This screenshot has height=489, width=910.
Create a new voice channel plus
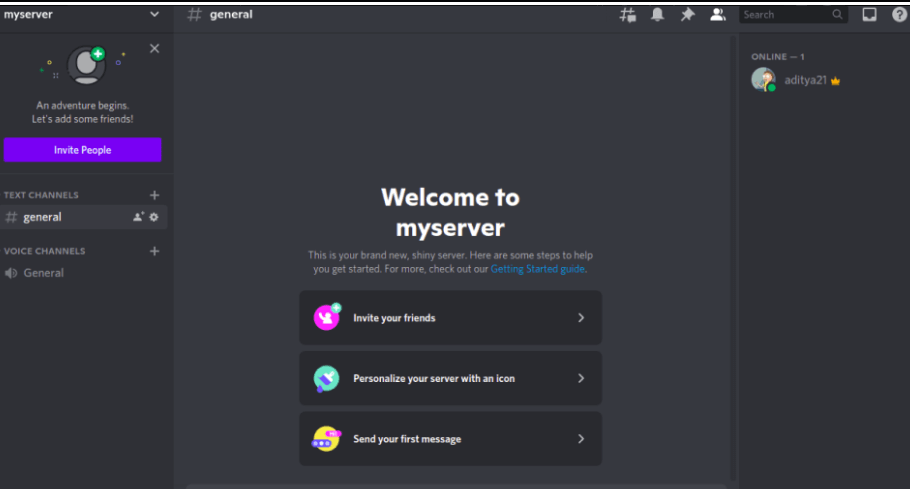tap(154, 251)
